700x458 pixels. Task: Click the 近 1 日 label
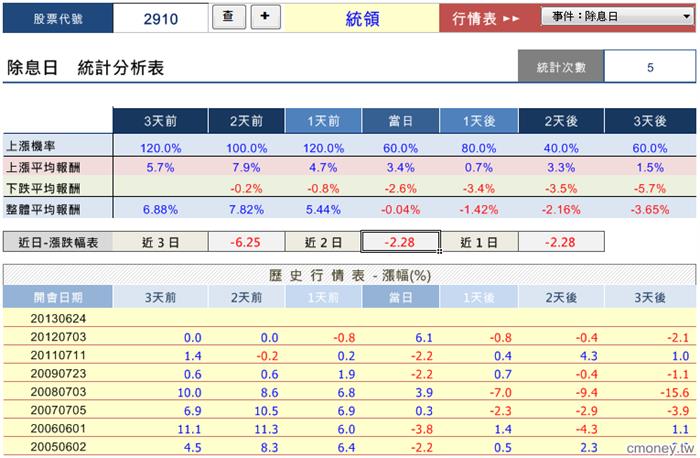[x=479, y=242]
